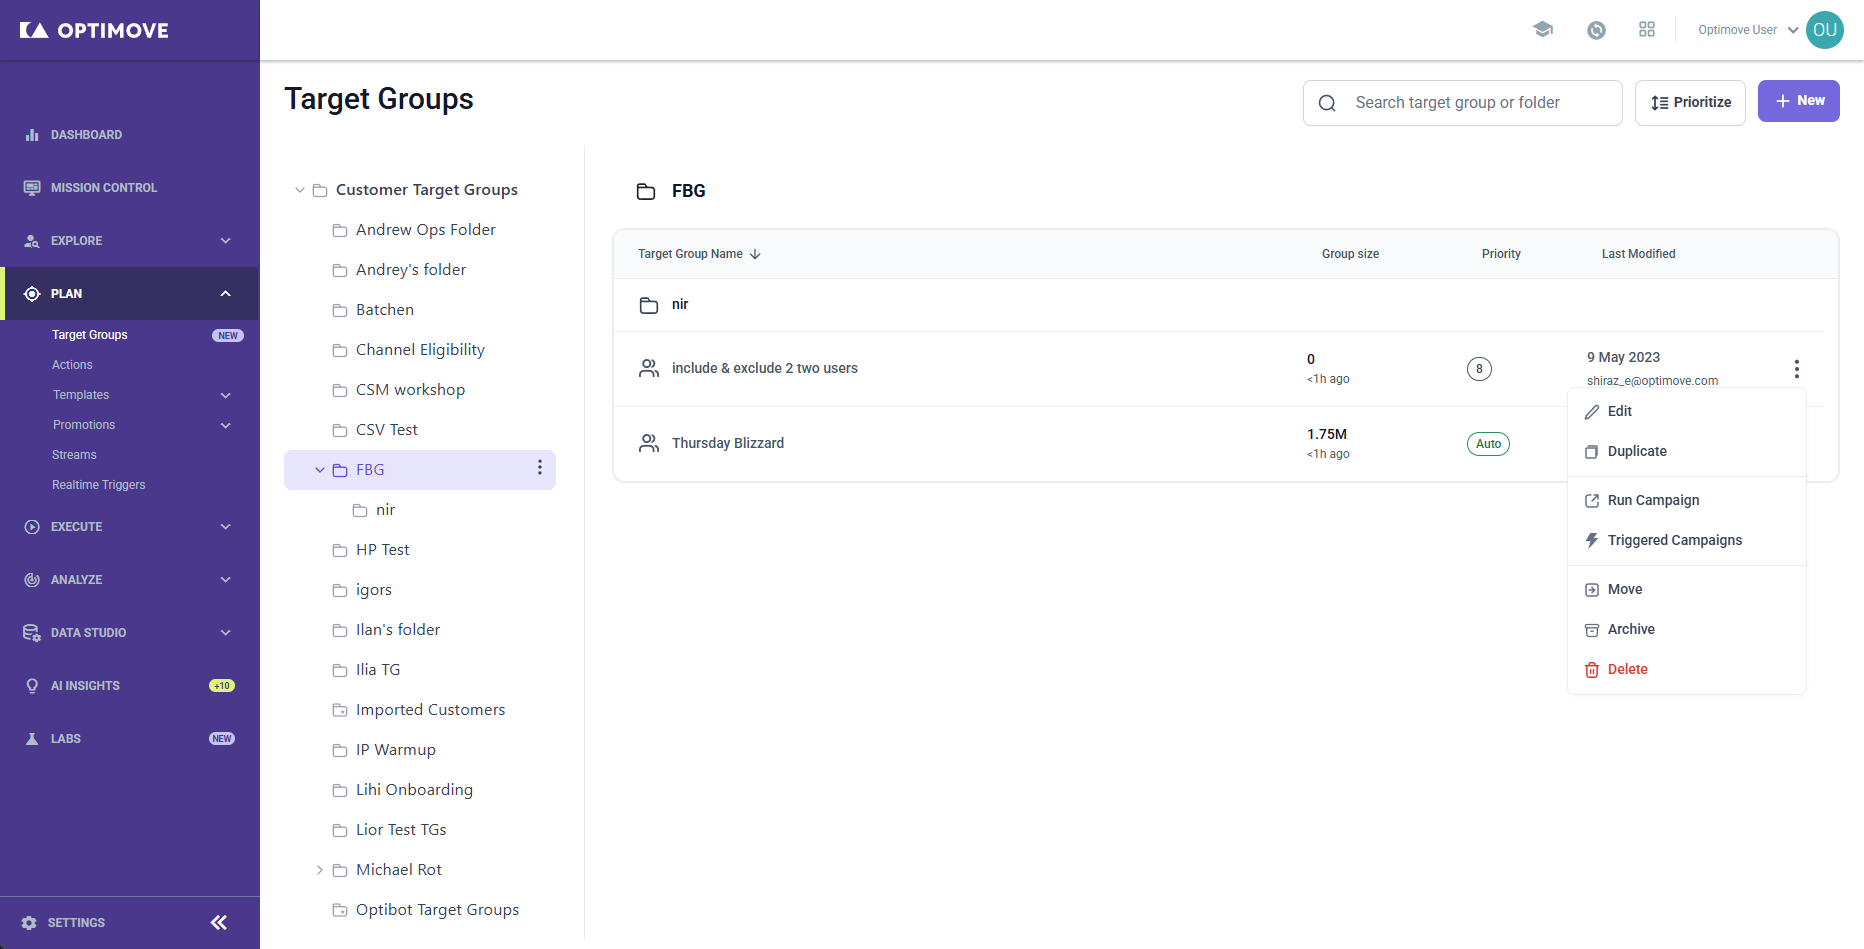Click the Triggered Campaigns lightning icon
The image size is (1864, 949).
(x=1592, y=541)
